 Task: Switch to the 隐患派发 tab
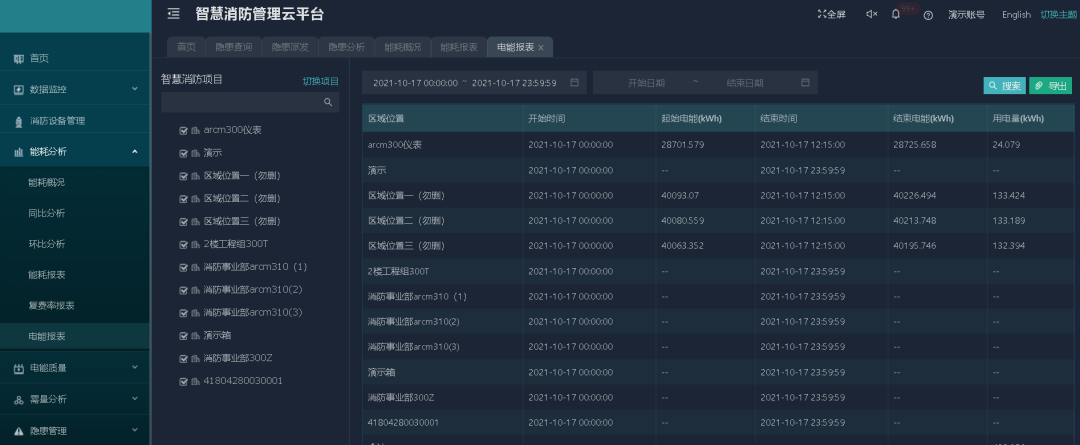pos(290,47)
